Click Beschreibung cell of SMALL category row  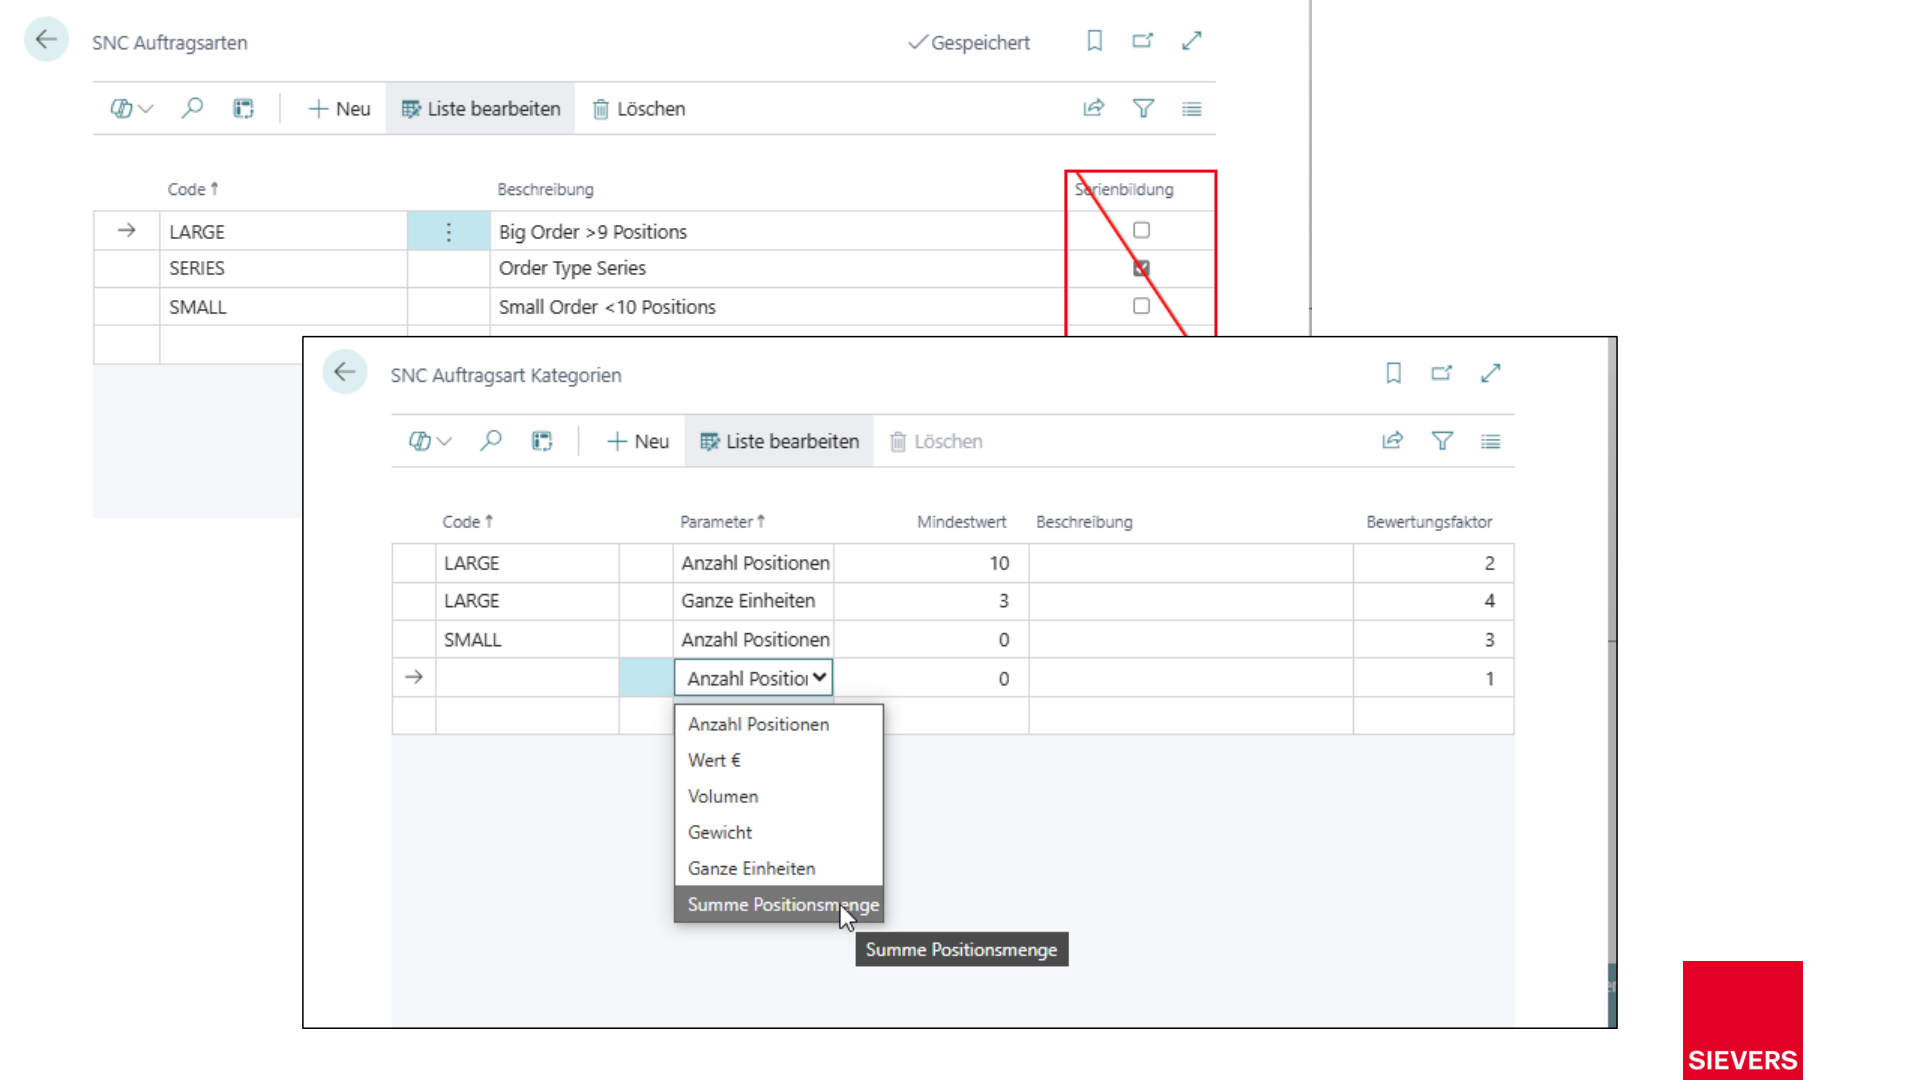(1191, 640)
